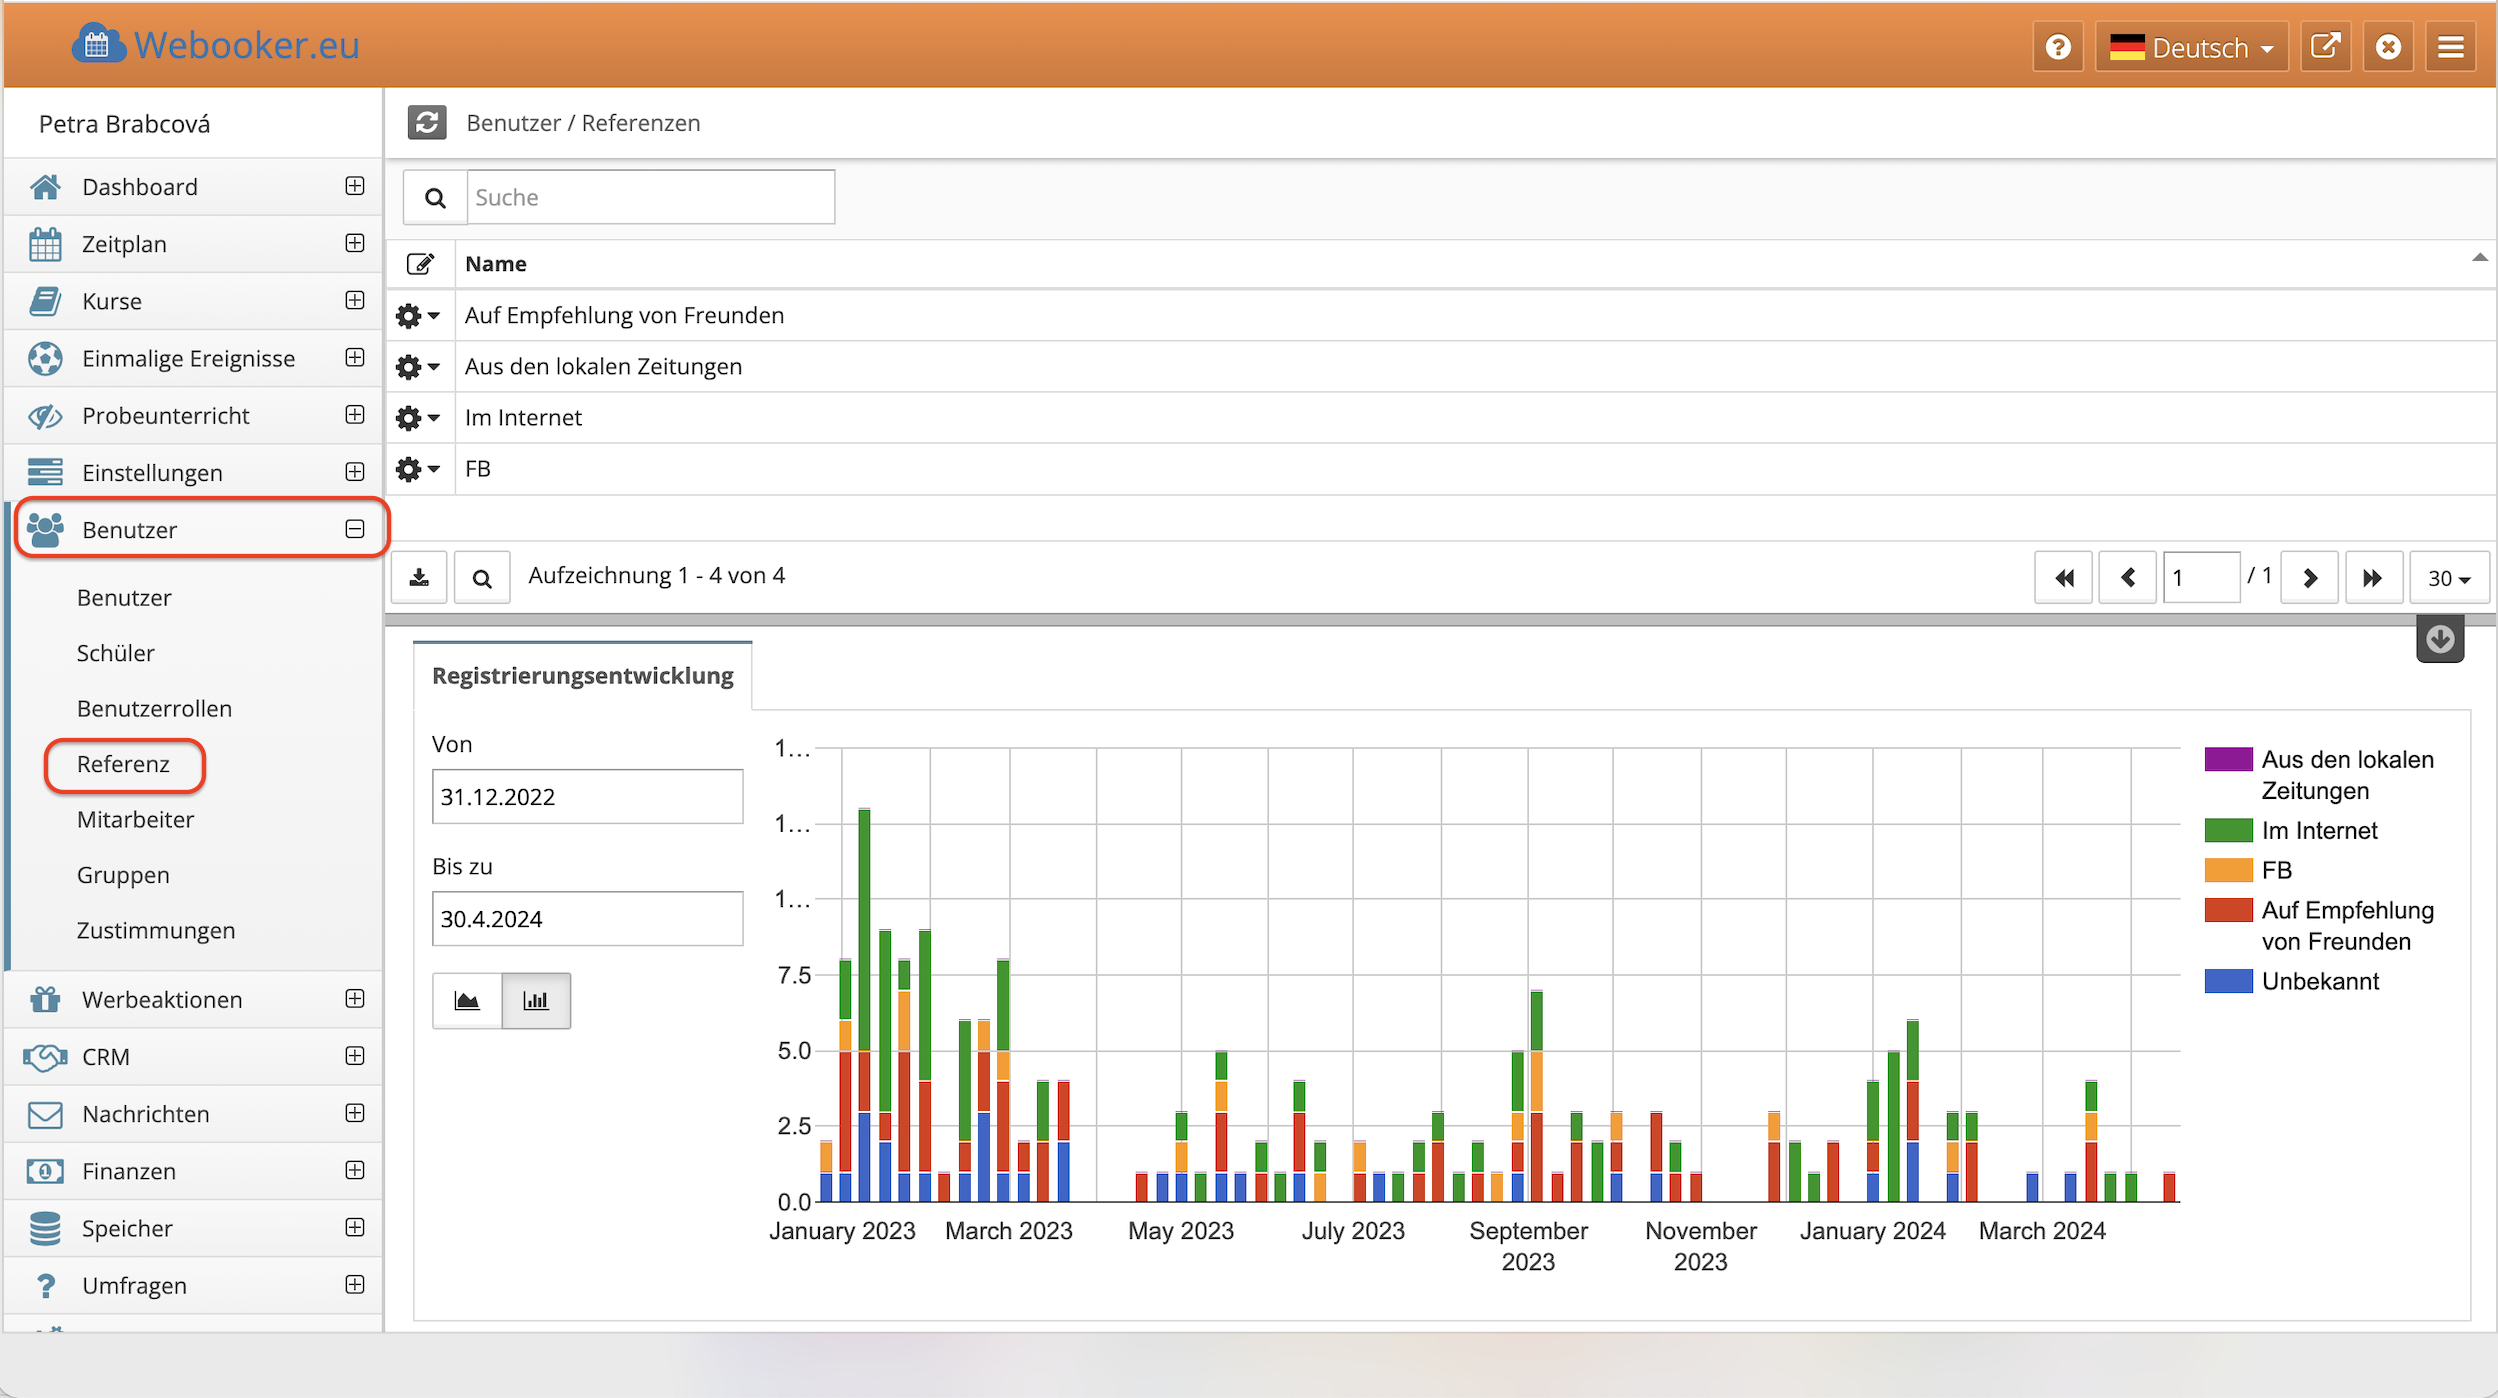Open the 30 records-per-page dropdown
The image size is (2498, 1398).
click(2448, 578)
